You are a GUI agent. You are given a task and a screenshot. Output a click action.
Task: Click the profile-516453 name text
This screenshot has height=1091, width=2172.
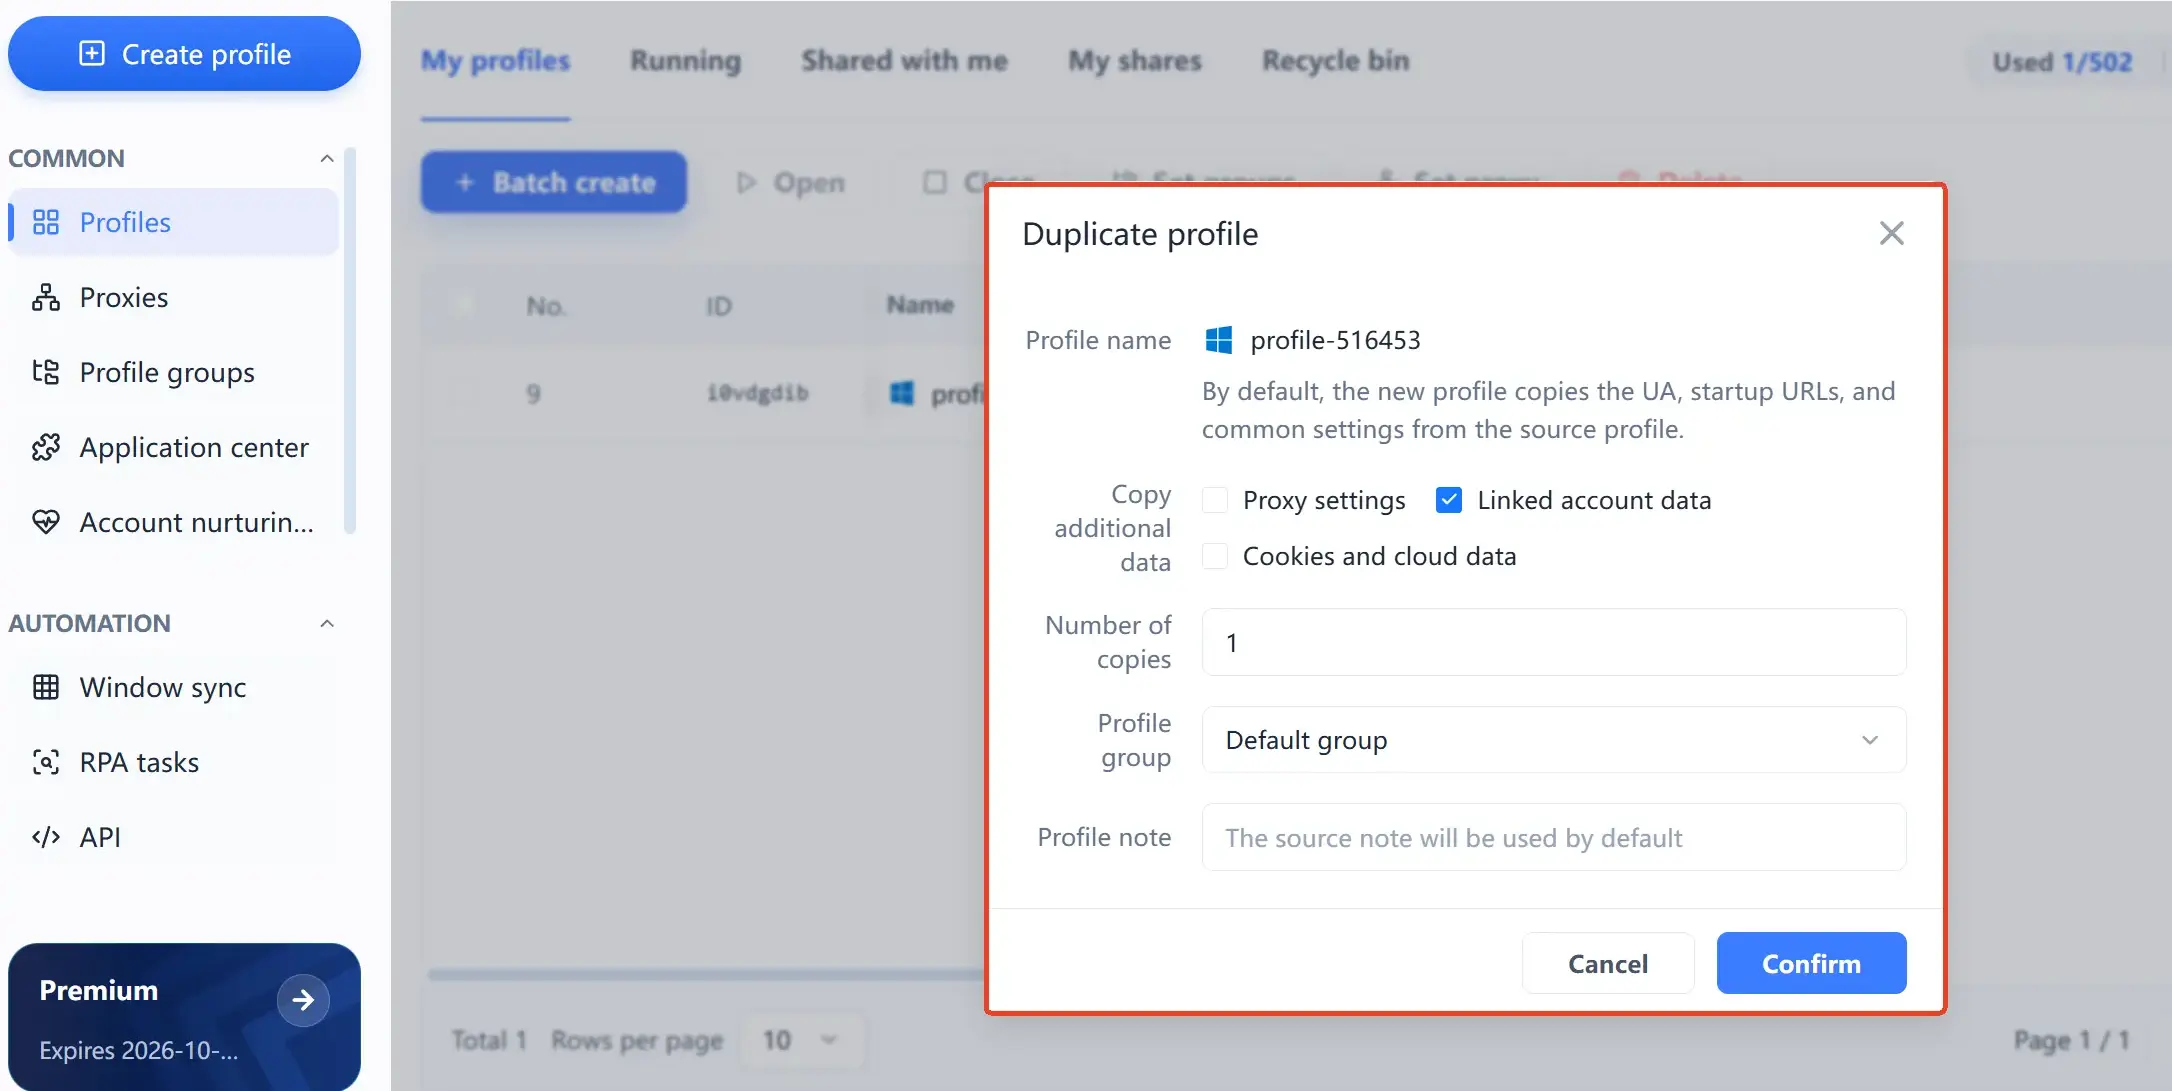point(1335,340)
